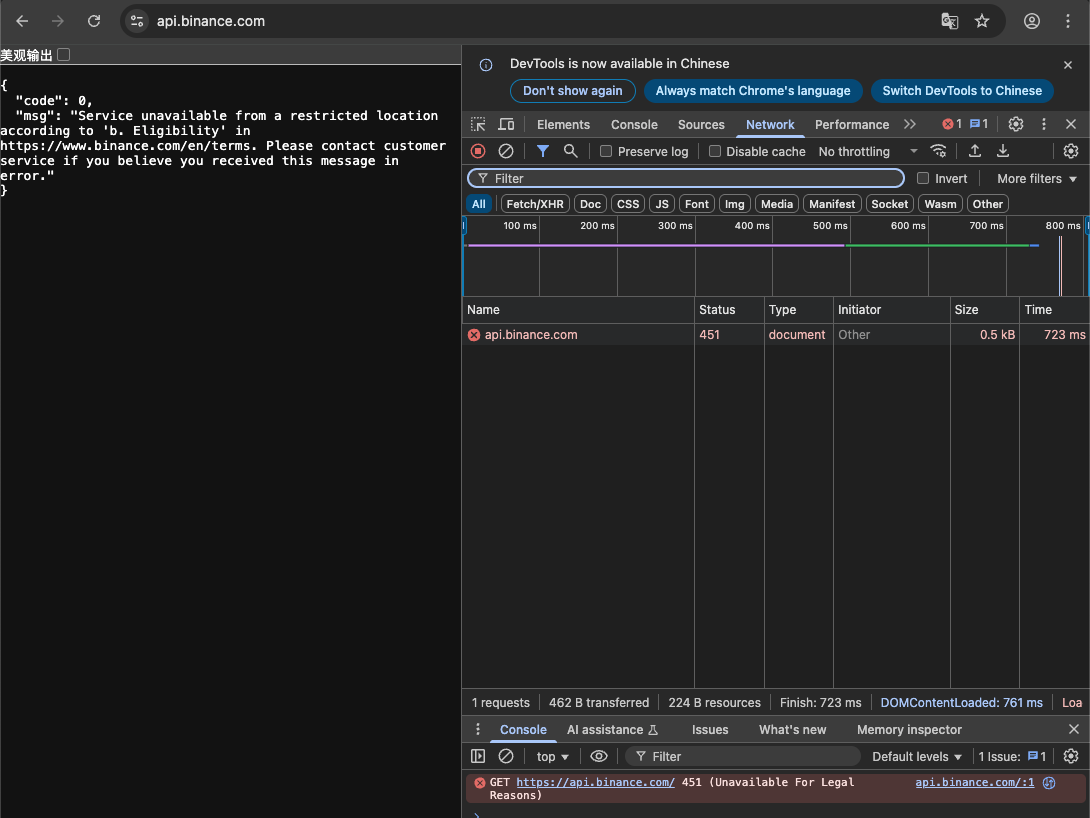Open the Issues drawer tab
Viewport: 1090px width, 818px height.
(710, 730)
